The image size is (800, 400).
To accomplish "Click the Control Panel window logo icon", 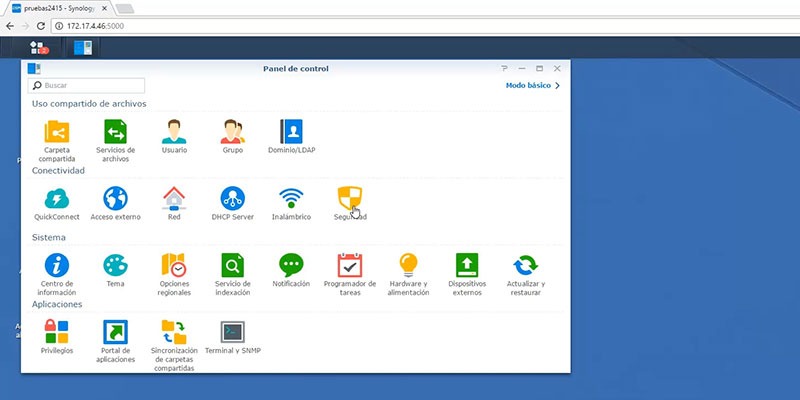I will (x=34, y=68).
